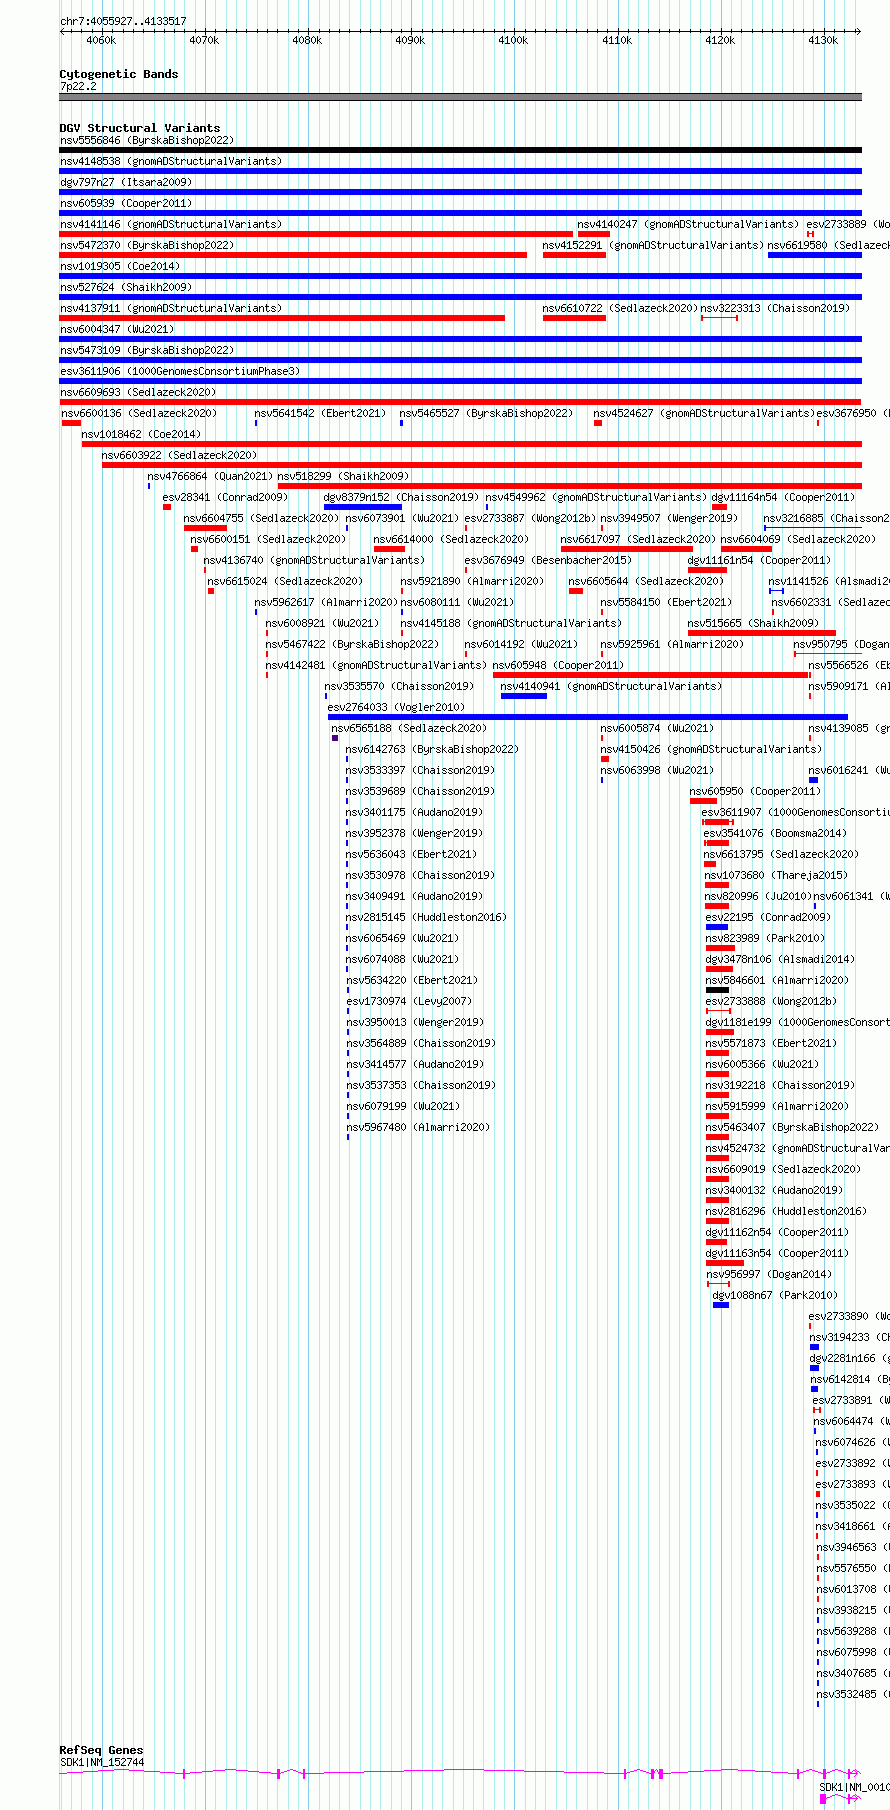Select dgv11164n54 (Cooper2011) label
The height and width of the screenshot is (1810, 890).
click(x=783, y=497)
